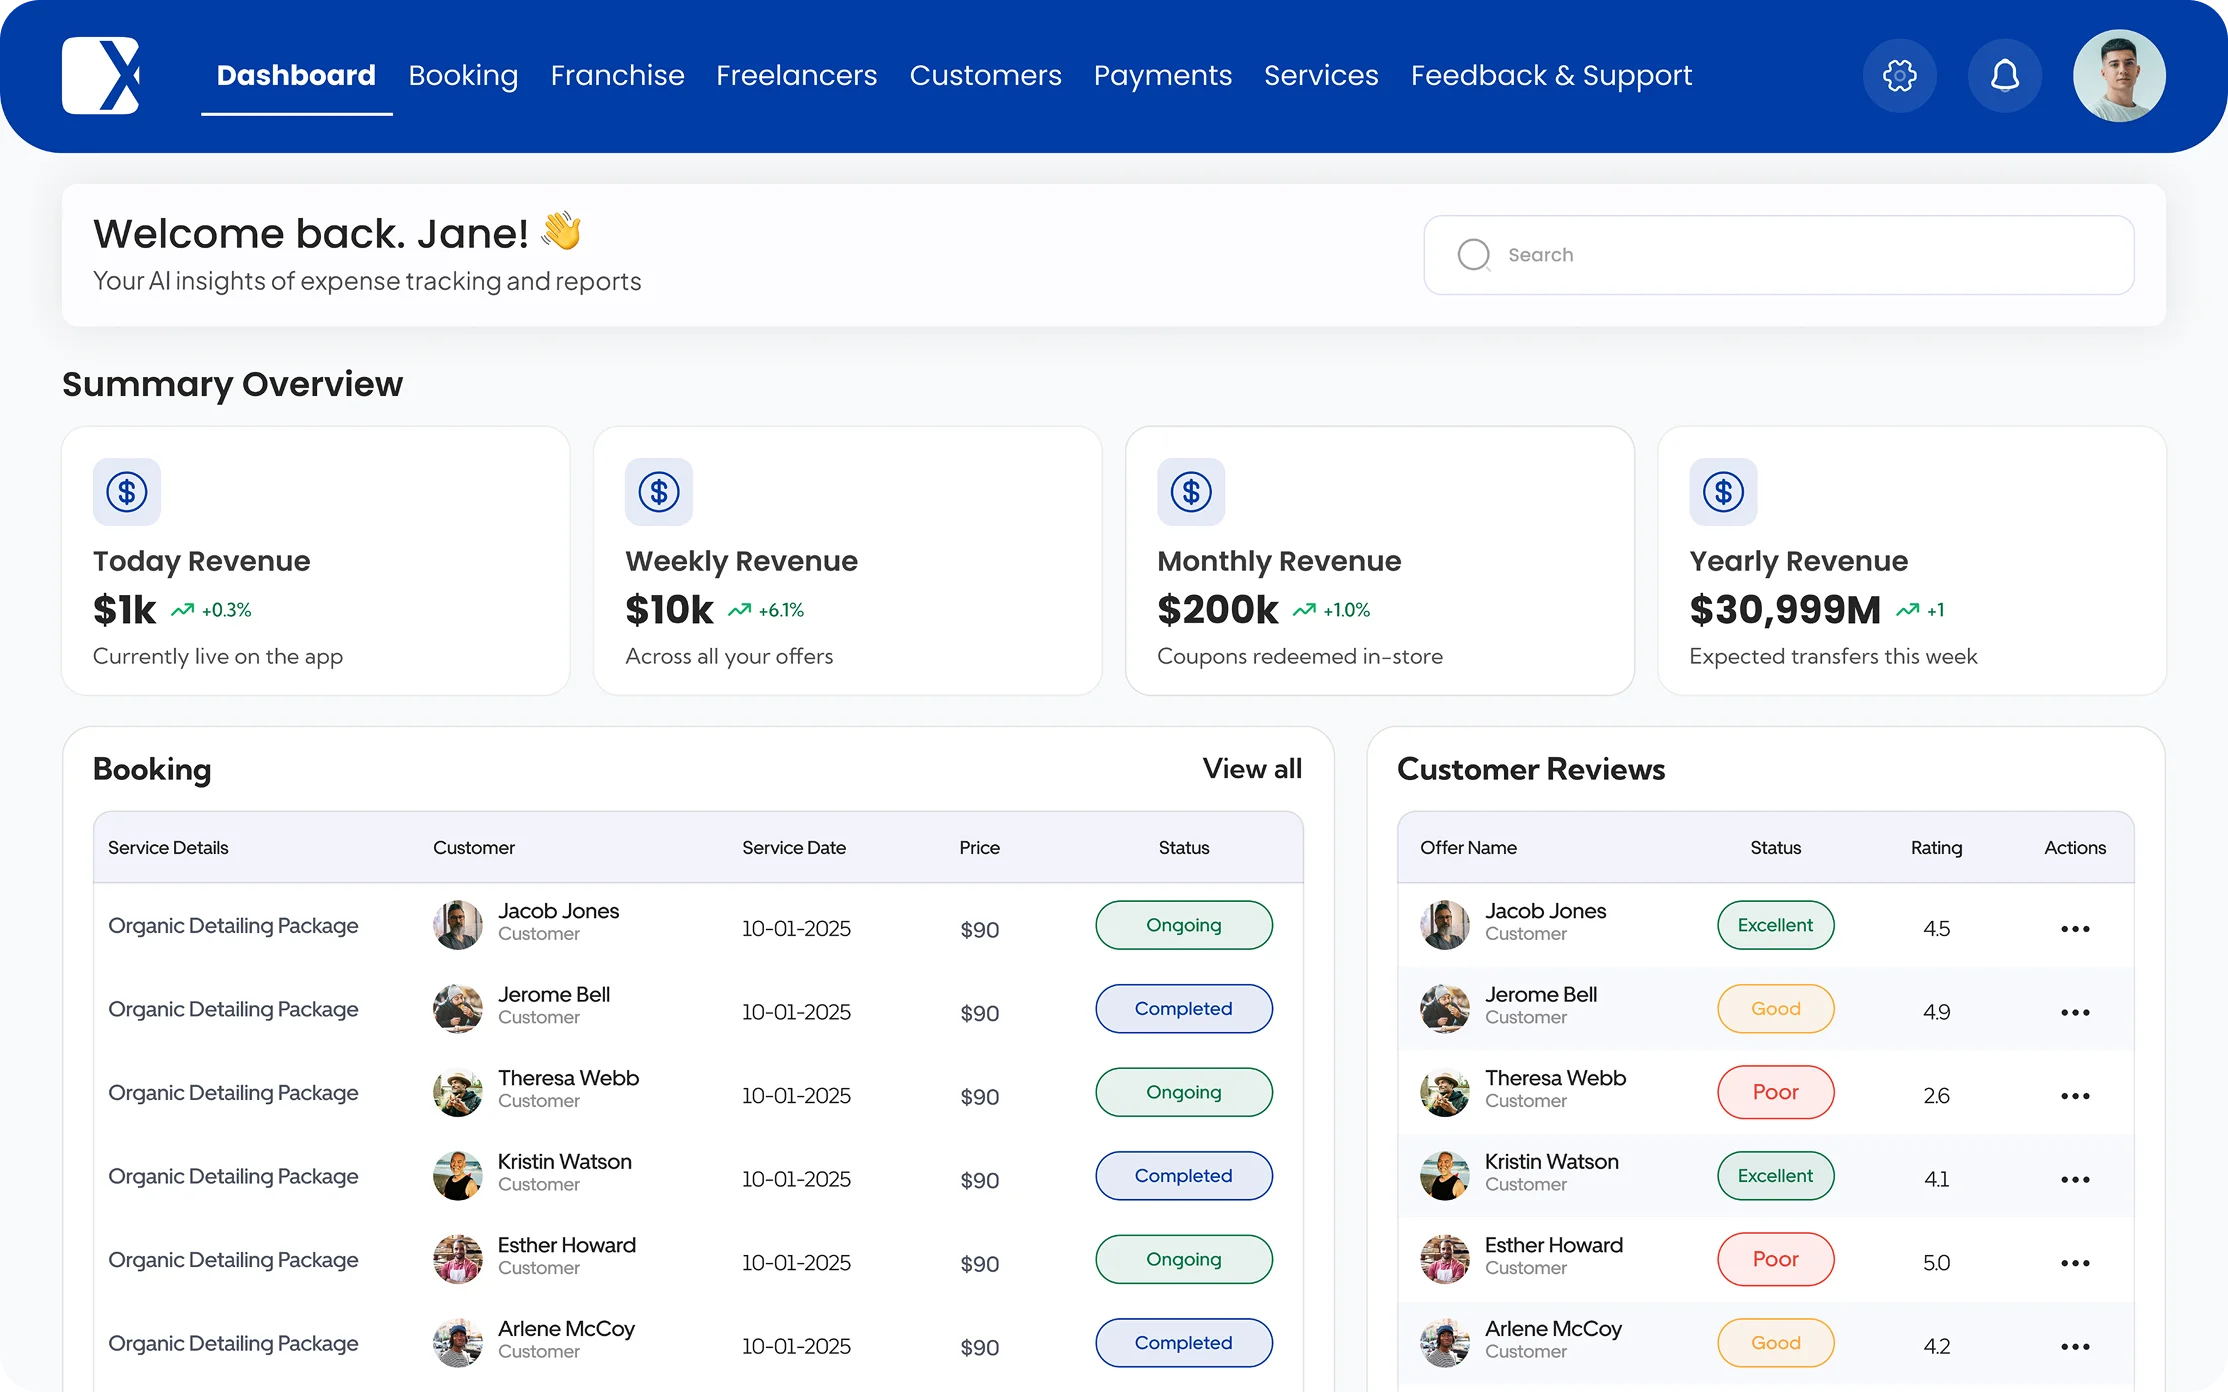Click the Service Details column header
The width and height of the screenshot is (2228, 1392).
pyautogui.click(x=168, y=848)
